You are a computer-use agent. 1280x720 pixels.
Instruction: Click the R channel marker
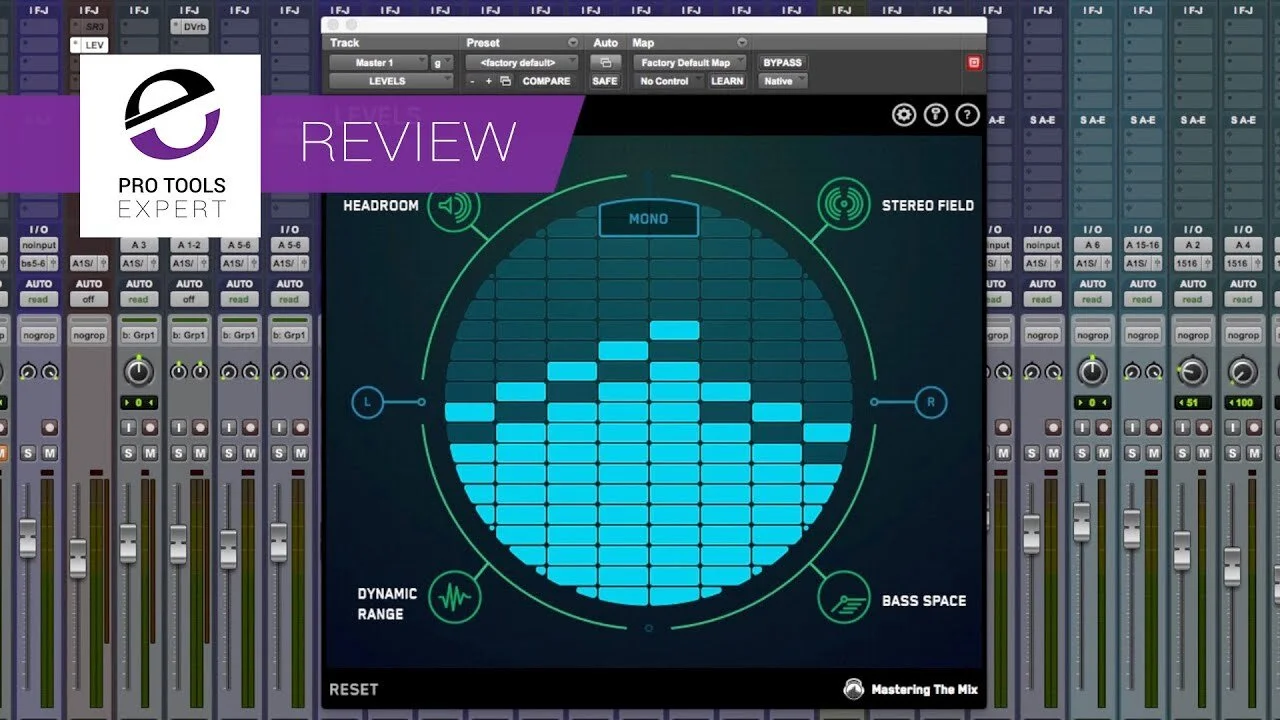[931, 403]
